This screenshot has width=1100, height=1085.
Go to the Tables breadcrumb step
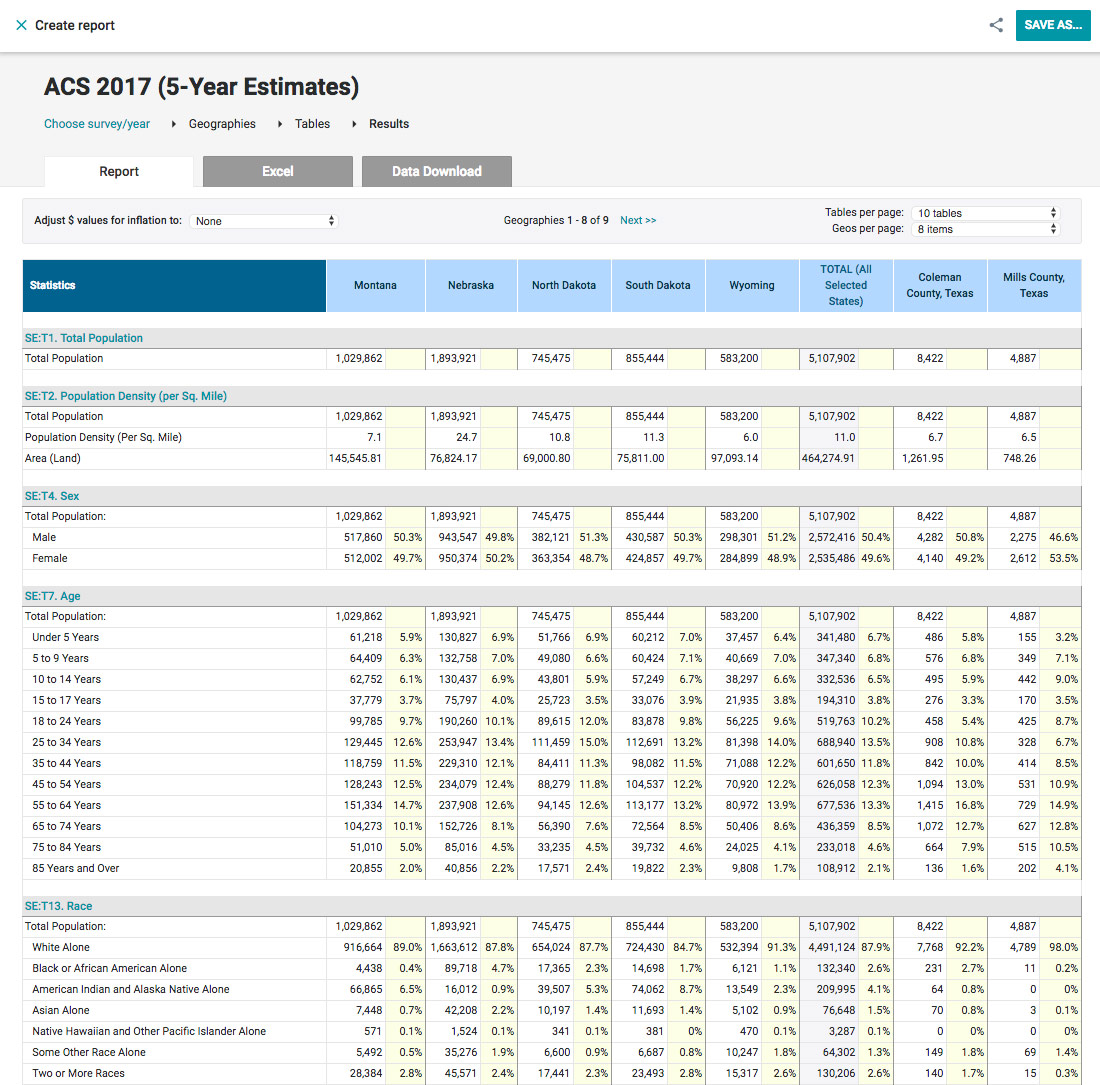click(312, 124)
